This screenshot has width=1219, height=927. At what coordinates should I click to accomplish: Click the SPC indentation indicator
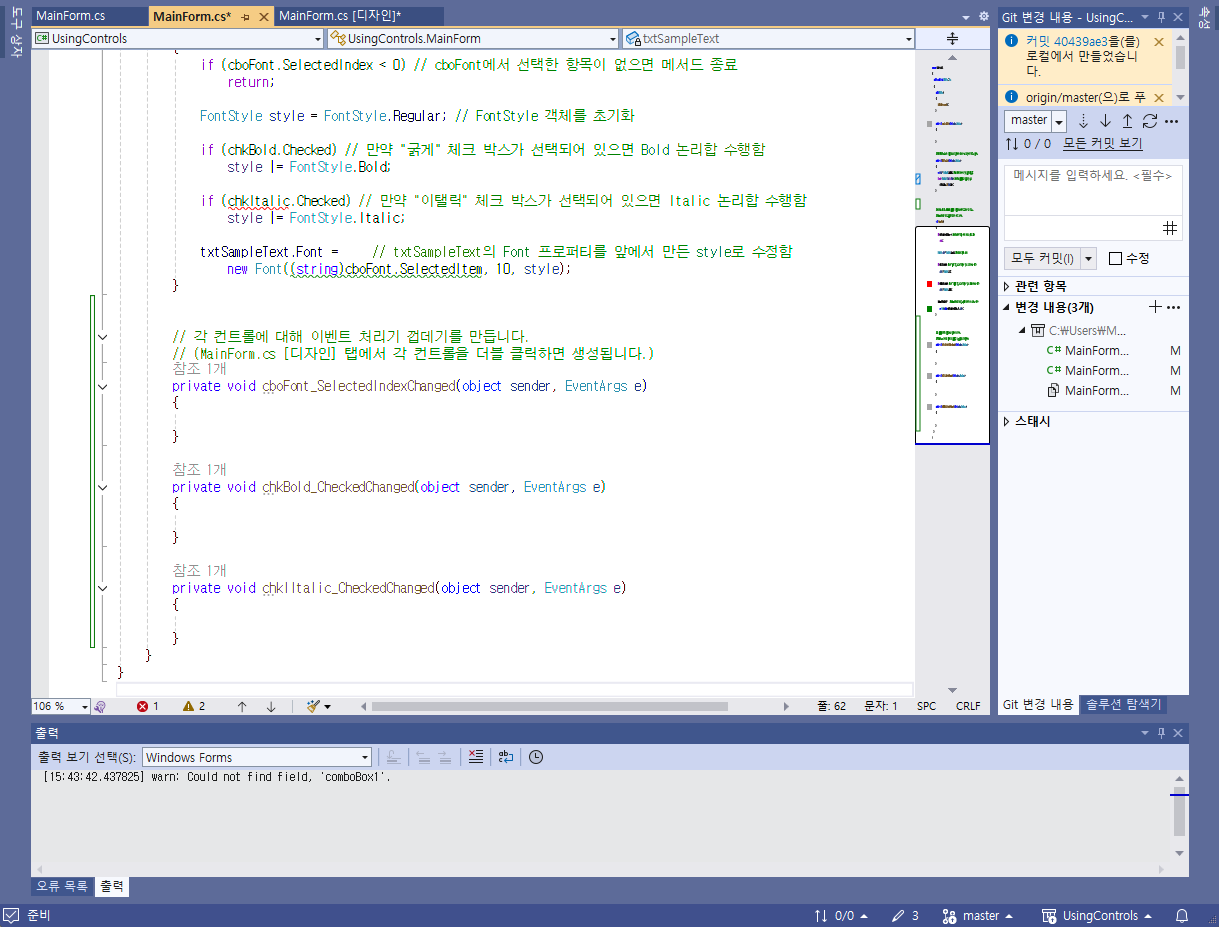point(927,706)
